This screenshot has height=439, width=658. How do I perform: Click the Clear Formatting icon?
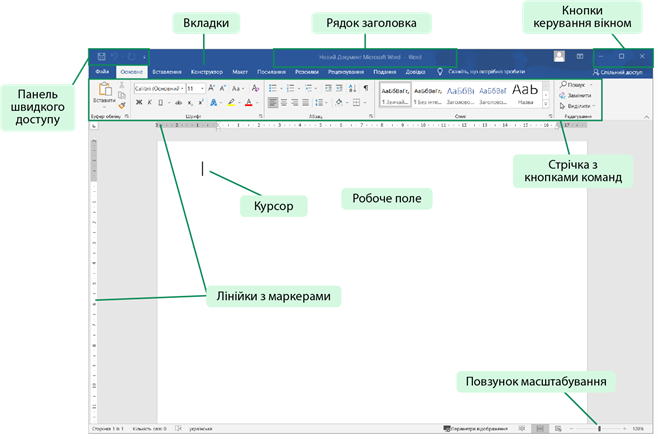point(255,88)
